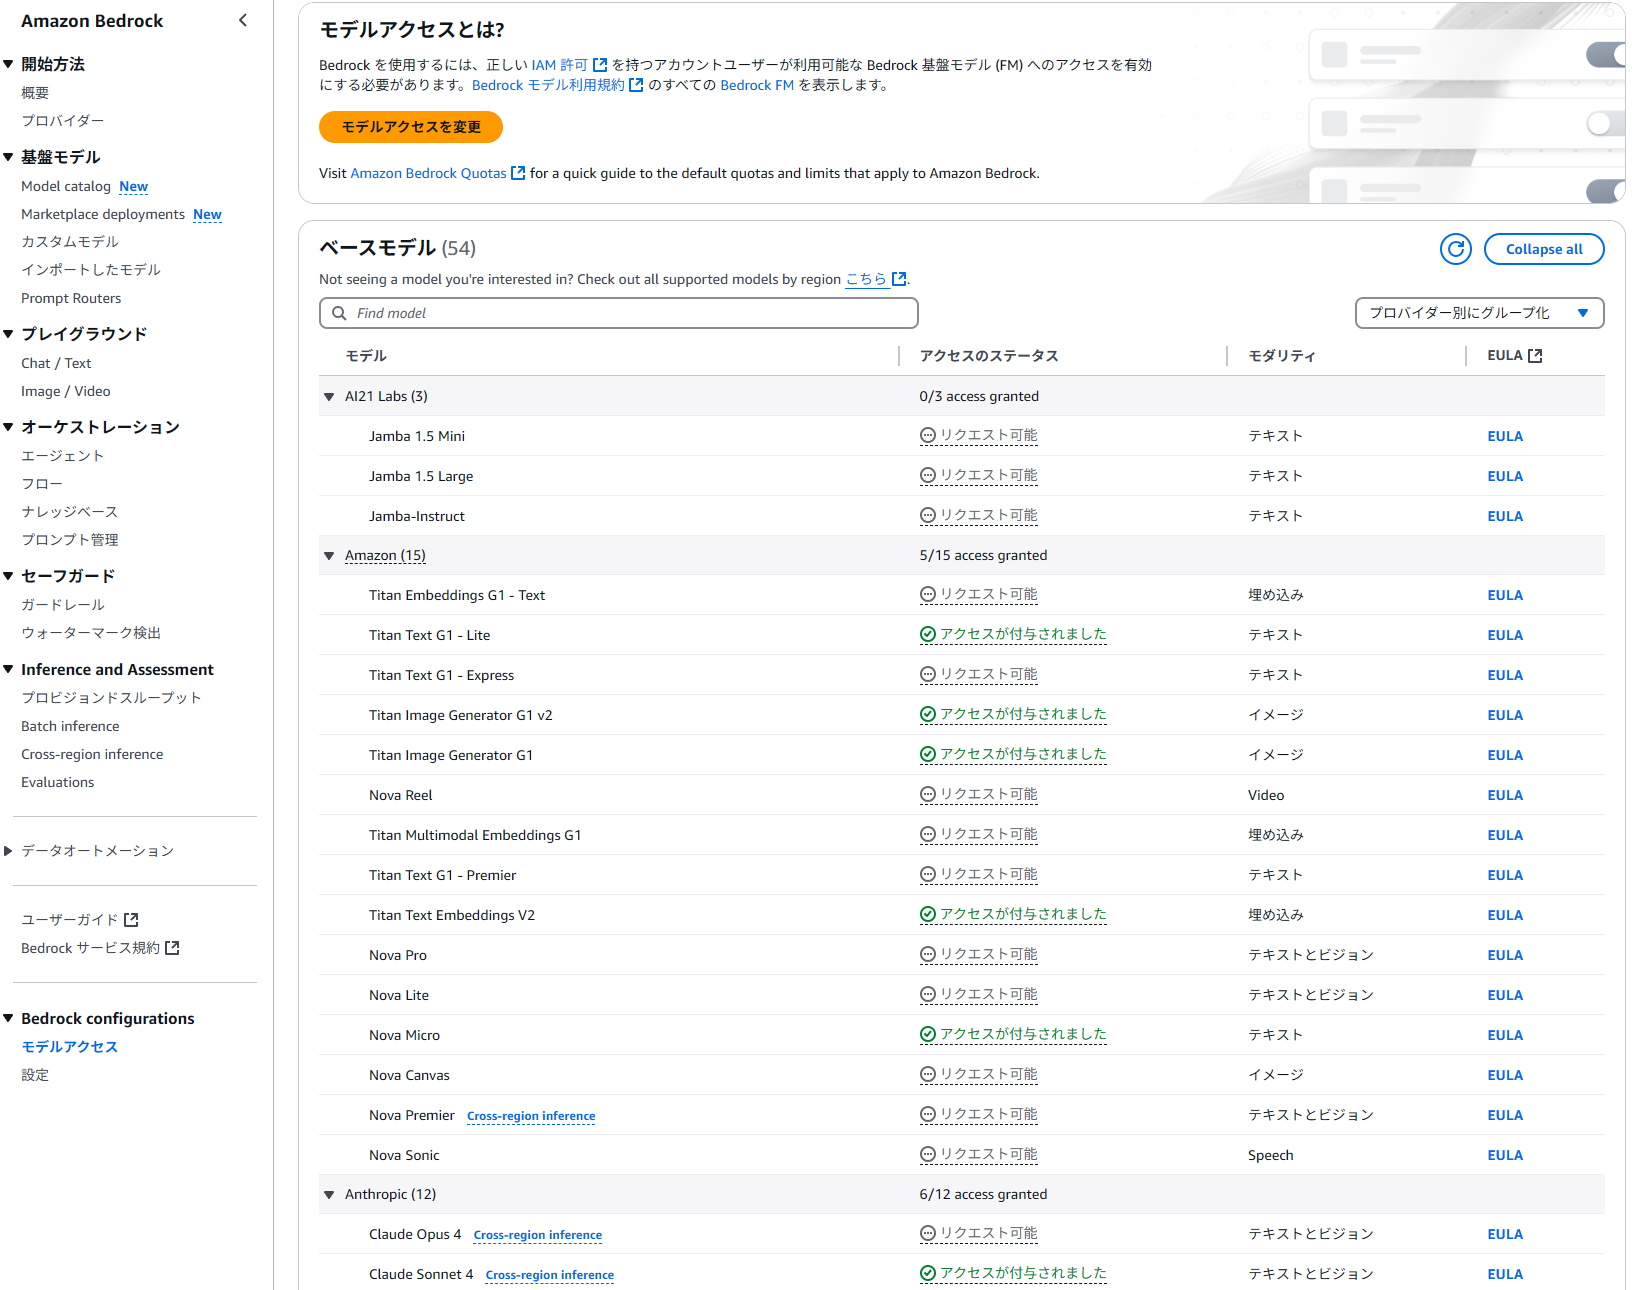Click the Collapse all button

[1544, 249]
